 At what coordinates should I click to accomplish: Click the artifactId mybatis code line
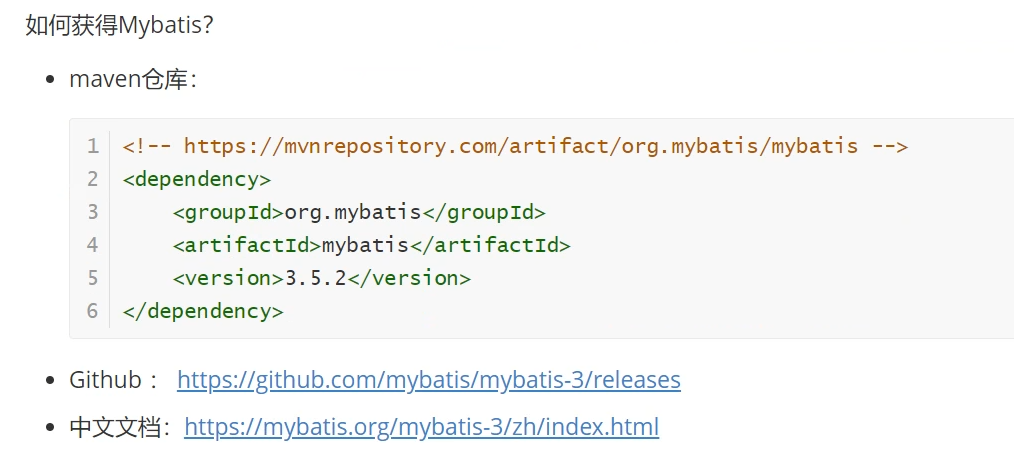(371, 245)
